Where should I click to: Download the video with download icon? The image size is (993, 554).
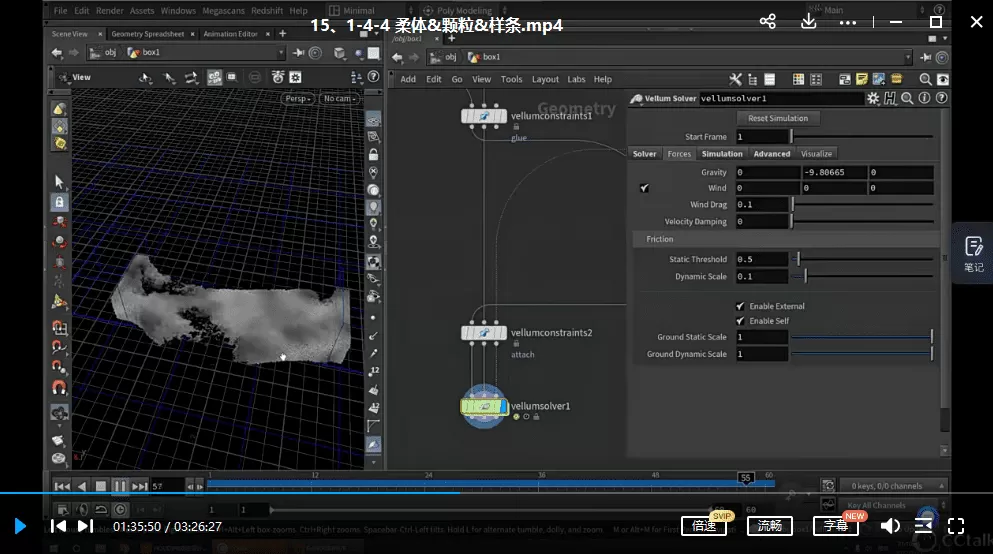[809, 22]
